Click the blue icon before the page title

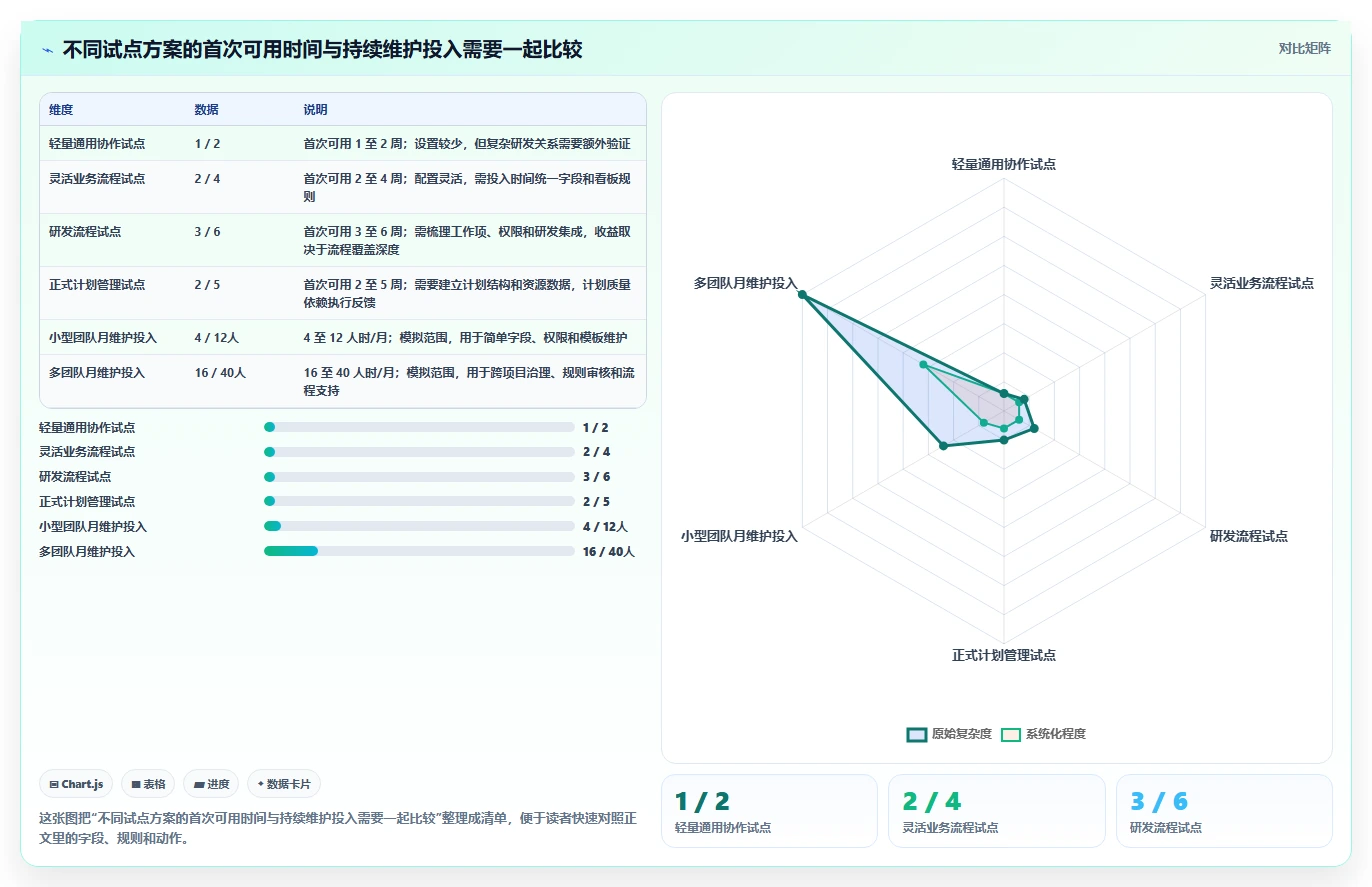tap(47, 50)
